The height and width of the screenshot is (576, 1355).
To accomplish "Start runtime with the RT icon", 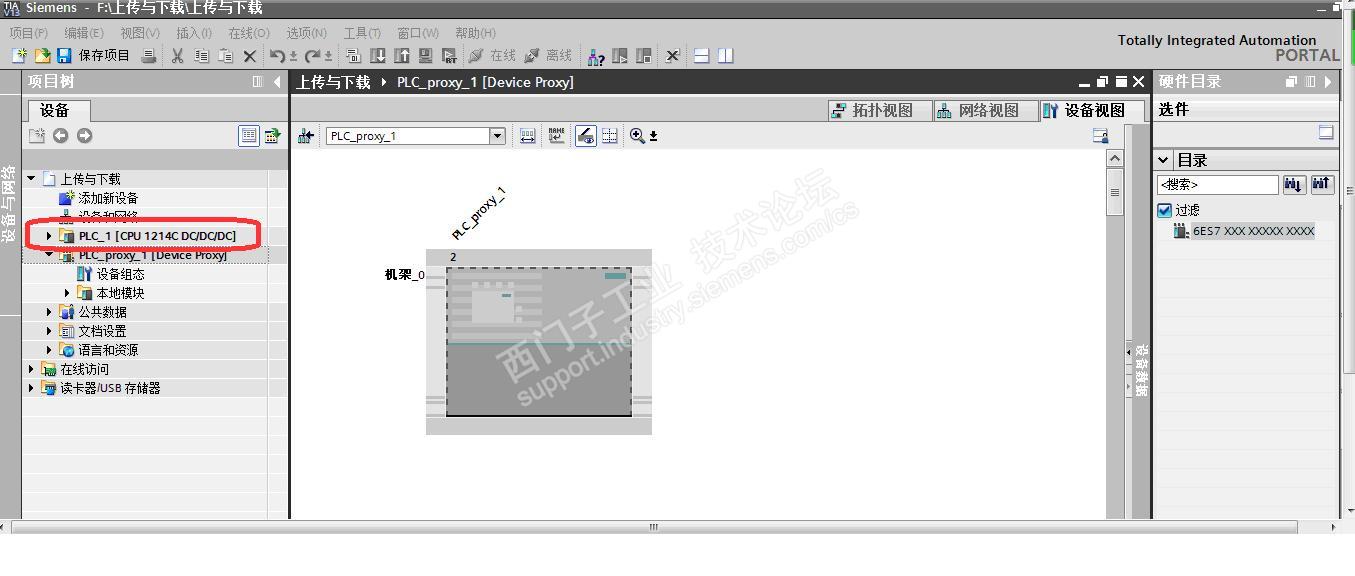I will (450, 56).
